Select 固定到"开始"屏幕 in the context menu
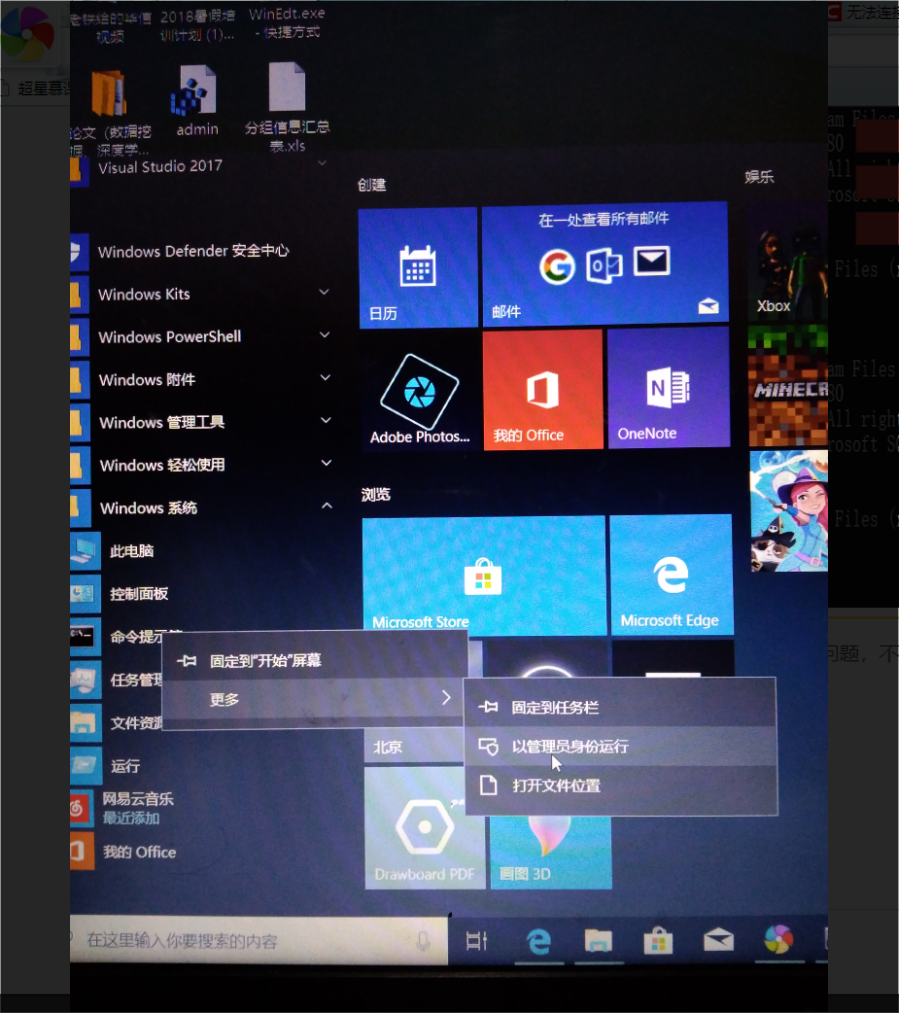The width and height of the screenshot is (899, 1013). (315, 660)
